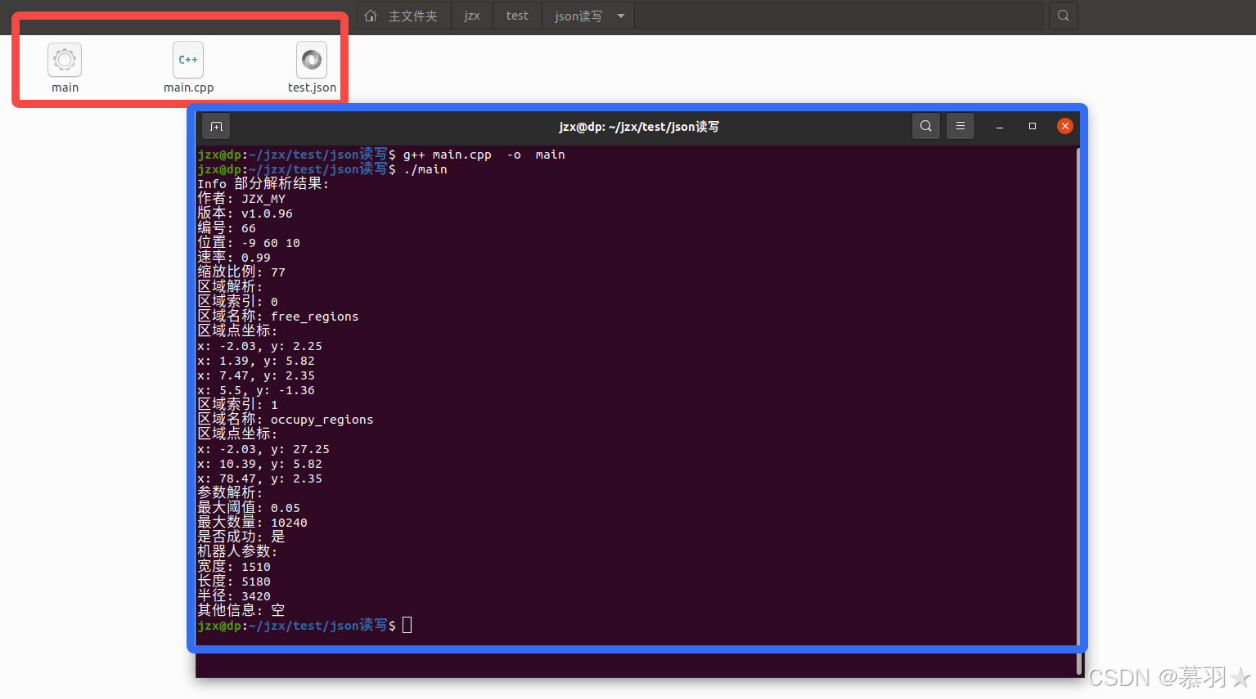Viewport: 1256px width, 699px height.
Task: Click '区域名称: free_regions' line
Action: pyautogui.click(x=278, y=316)
